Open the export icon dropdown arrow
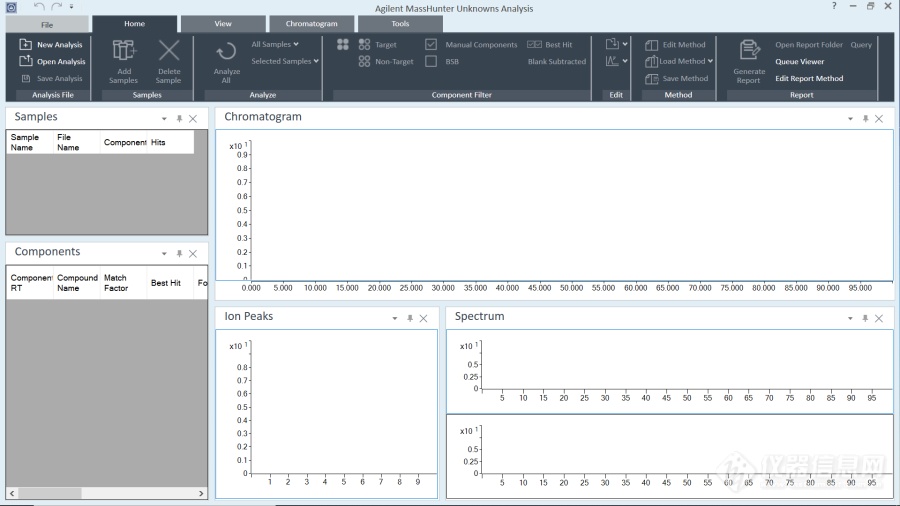This screenshot has height=506, width=900. tap(625, 44)
